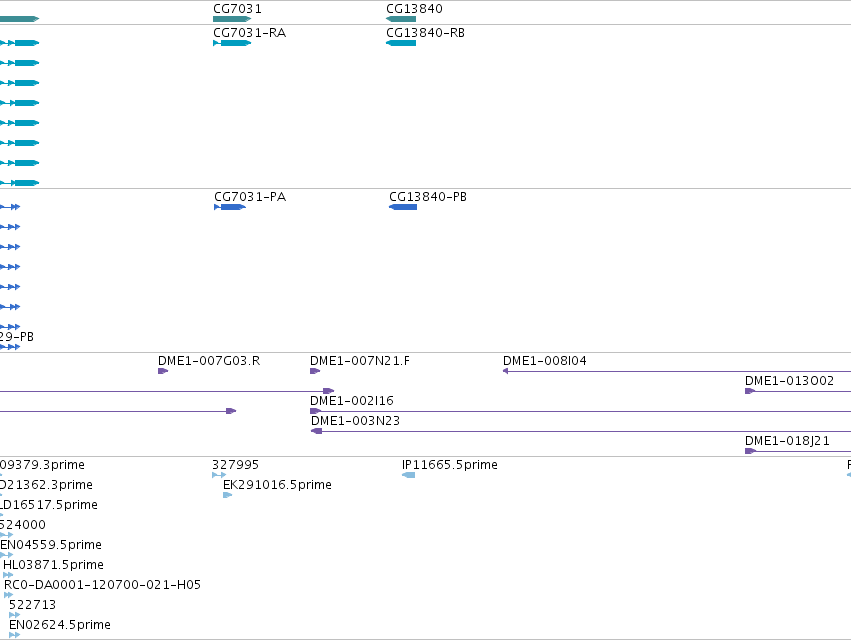The width and height of the screenshot is (851, 640).
Task: Select the EK291016.5prime EST glyph
Action: (x=227, y=495)
